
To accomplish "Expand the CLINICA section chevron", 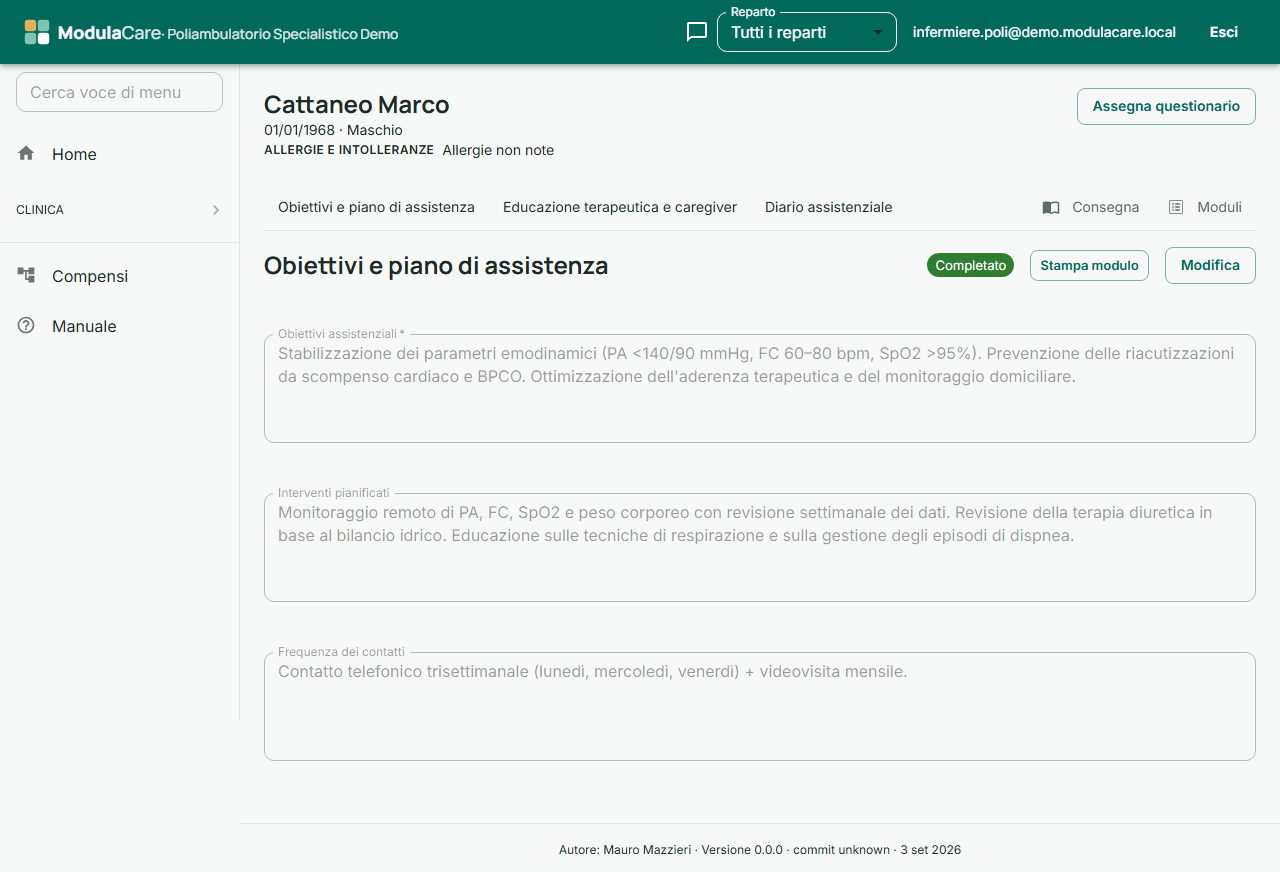I will 216,210.
